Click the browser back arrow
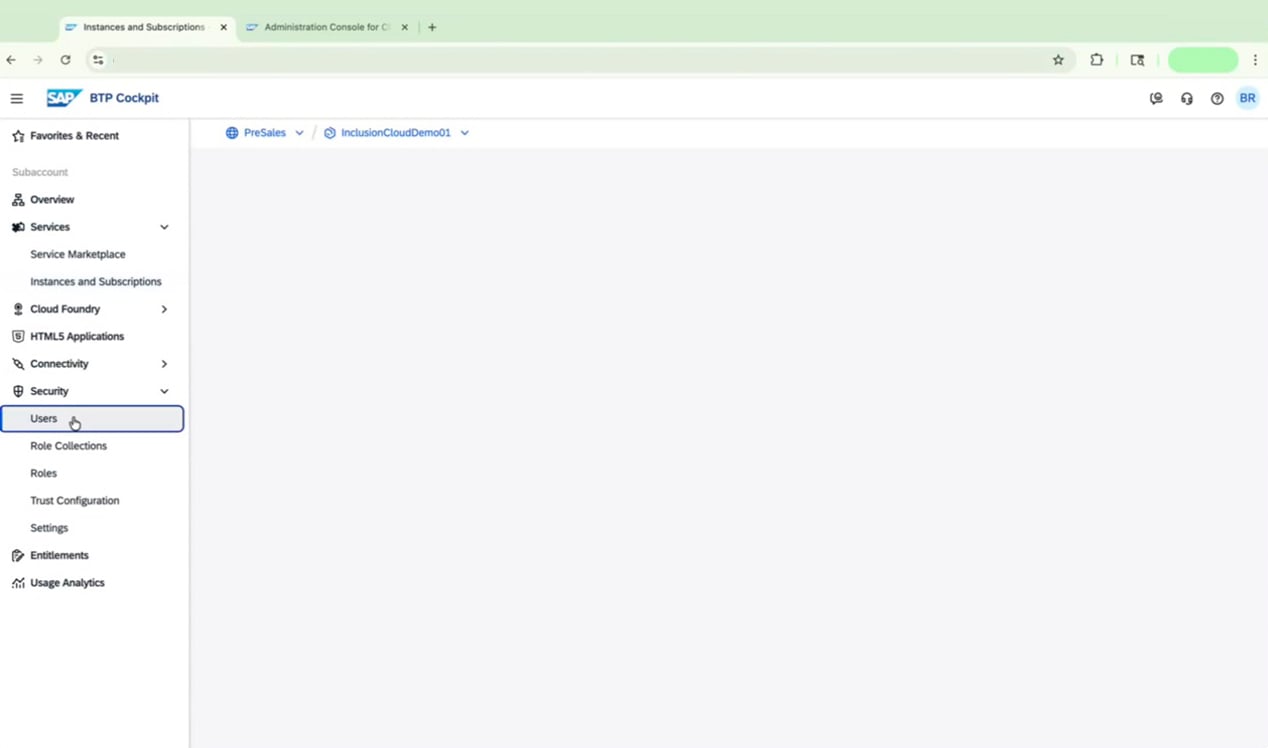 click(x=11, y=60)
